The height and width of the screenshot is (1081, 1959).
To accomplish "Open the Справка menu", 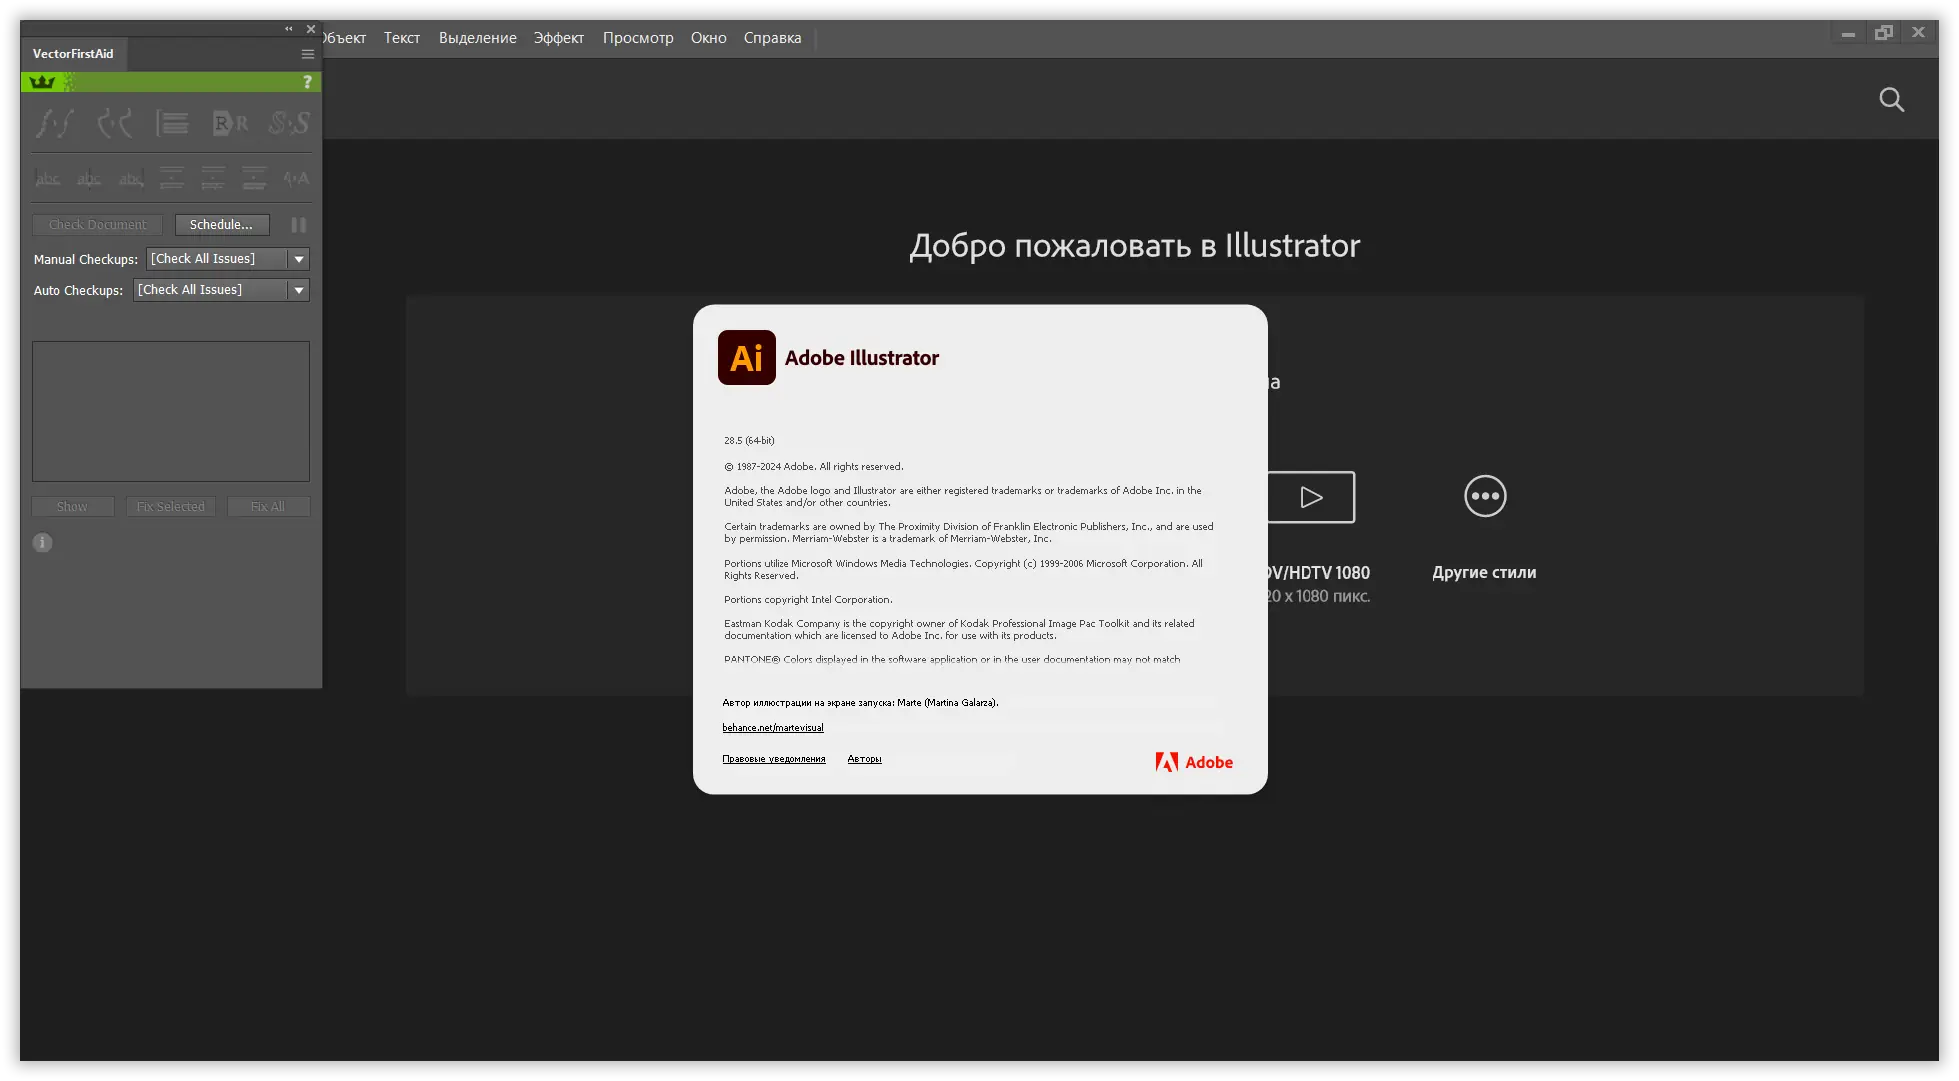I will point(772,38).
